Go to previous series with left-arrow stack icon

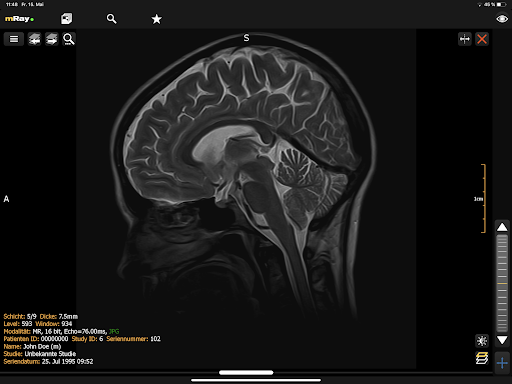[x=34, y=39]
